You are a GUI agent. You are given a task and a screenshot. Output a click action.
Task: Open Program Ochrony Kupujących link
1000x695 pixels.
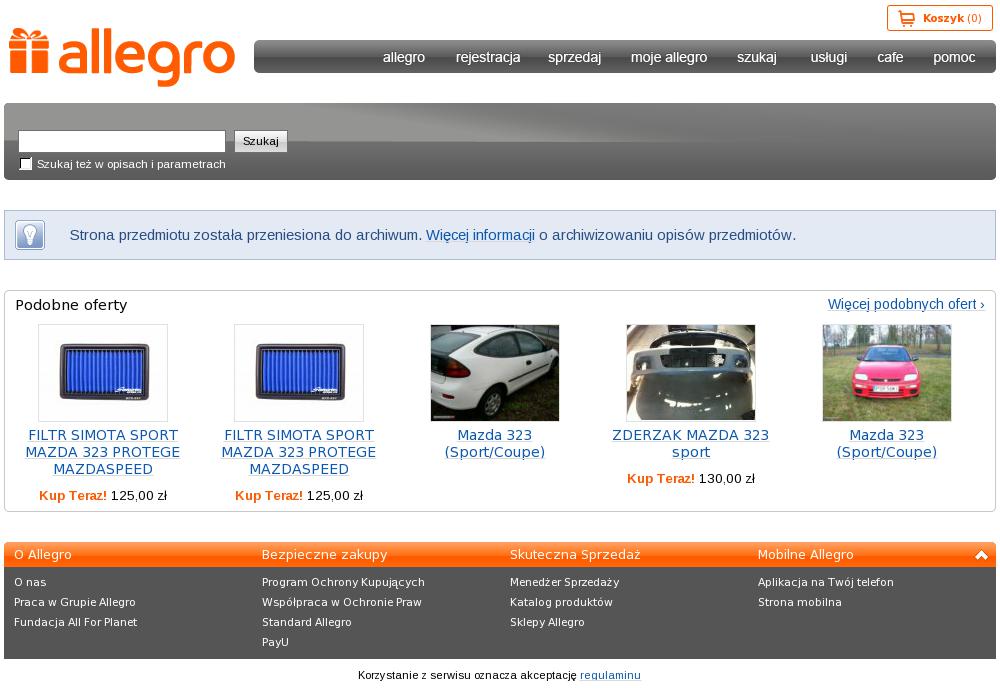[343, 582]
